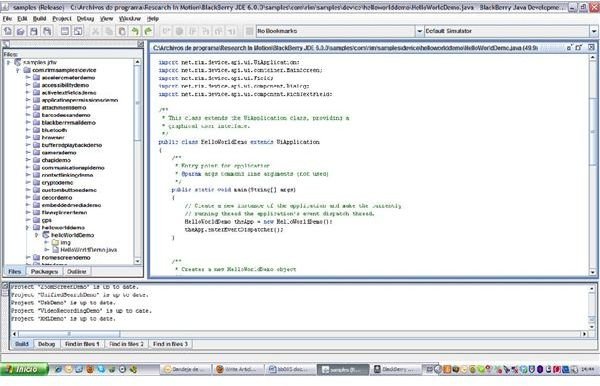Viewport: 600px width, 386px height.
Task: Click the Open file toolbar icon
Action: tap(21, 31)
